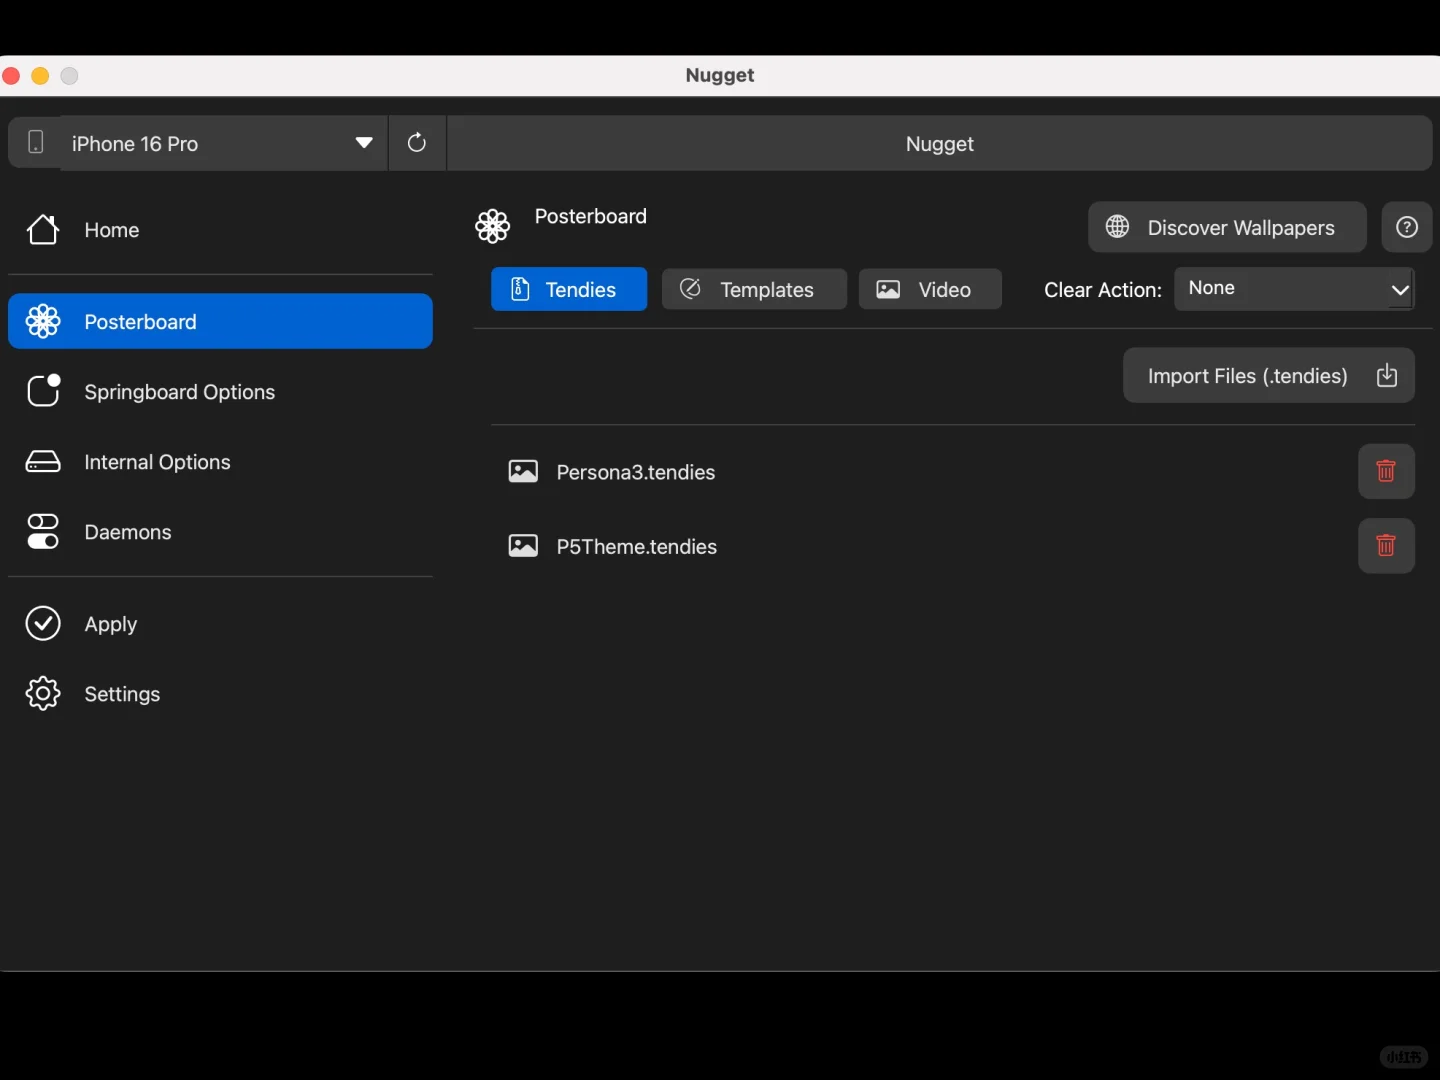Switch to the Video tab

point(930,289)
